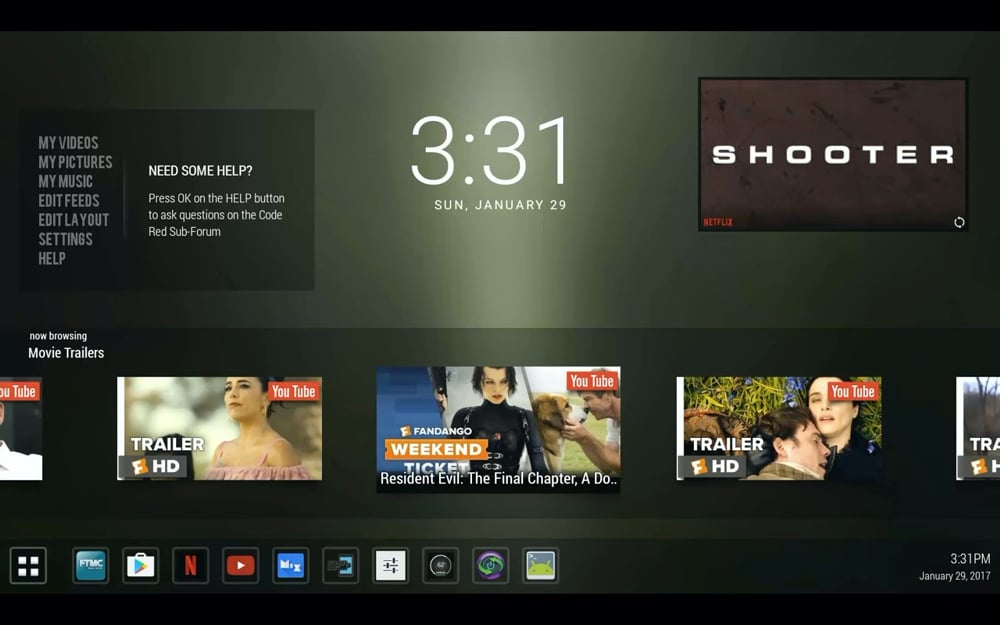Click the 'now browsing' label
Image resolution: width=1000 pixels, height=625 pixels.
(x=58, y=336)
